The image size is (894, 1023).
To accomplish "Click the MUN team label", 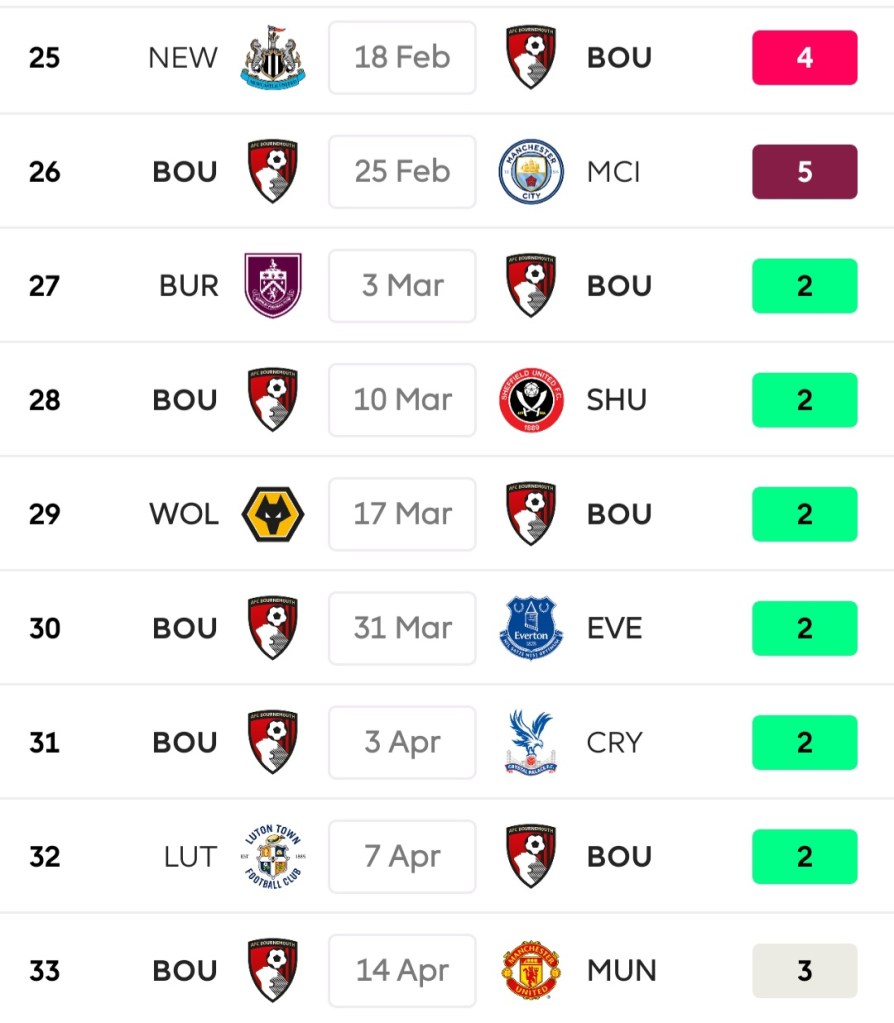I will (622, 970).
